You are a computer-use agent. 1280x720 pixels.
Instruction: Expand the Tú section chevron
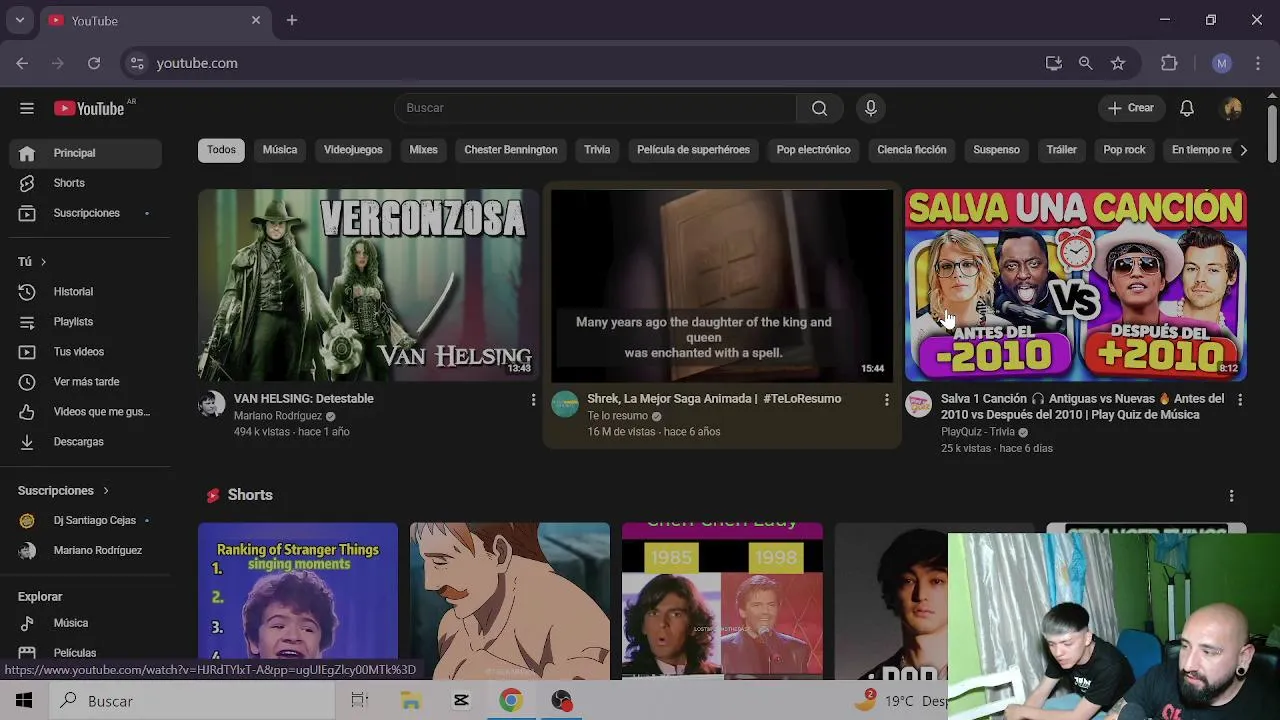point(43,262)
